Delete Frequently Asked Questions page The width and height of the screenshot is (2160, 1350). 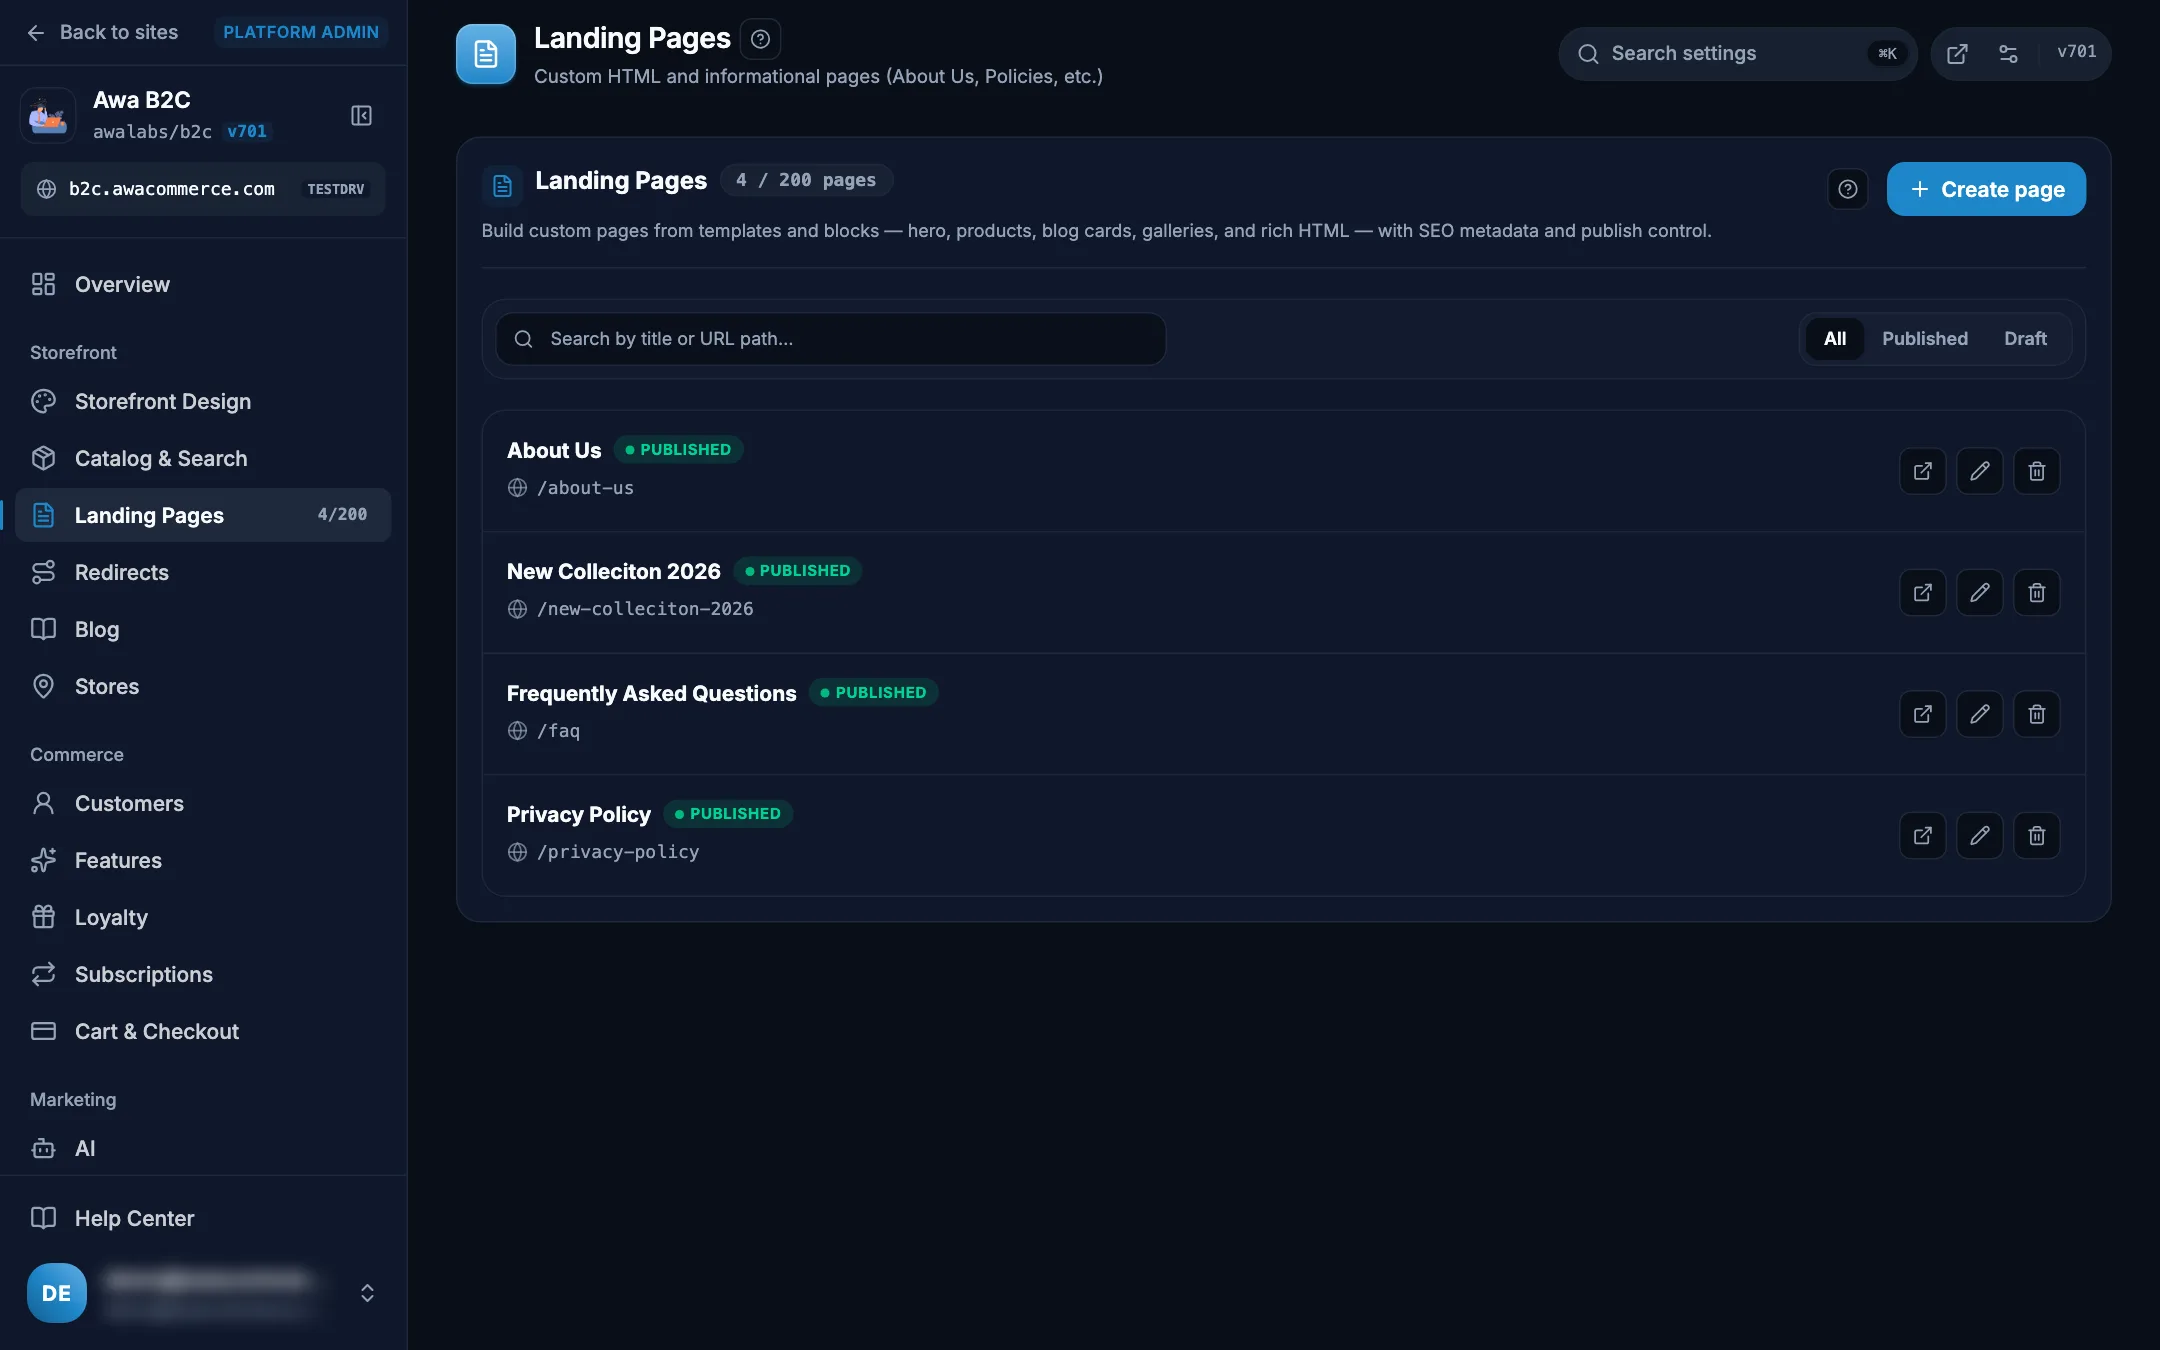pos(2036,714)
